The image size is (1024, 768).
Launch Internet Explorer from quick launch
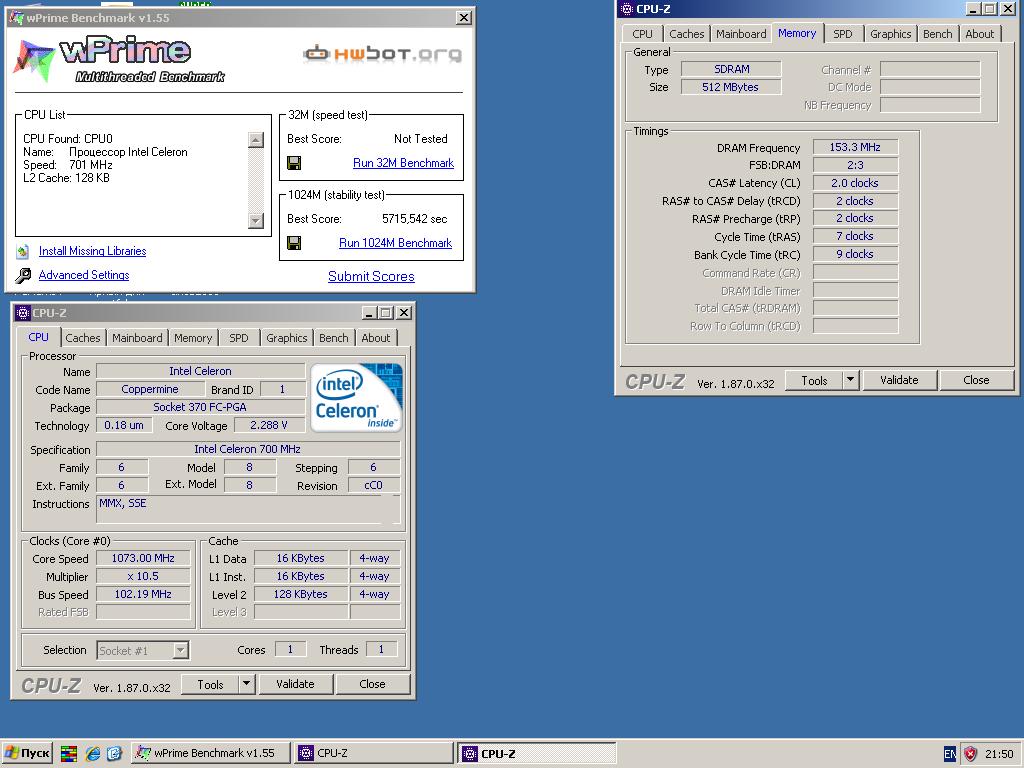93,754
